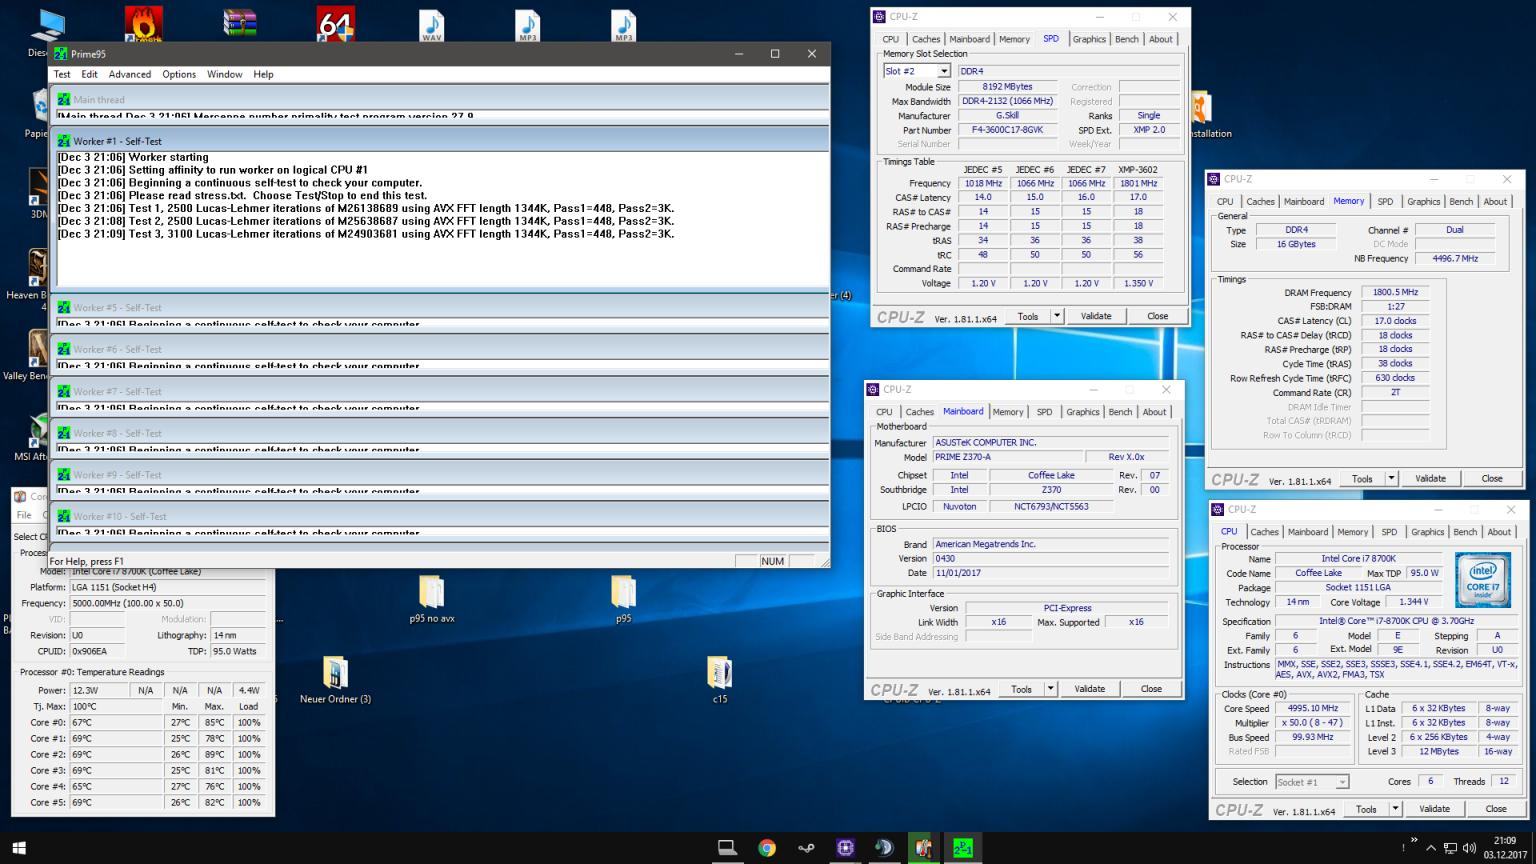Open Windows Start menu
Screen dimensions: 1536x864
point(18,848)
